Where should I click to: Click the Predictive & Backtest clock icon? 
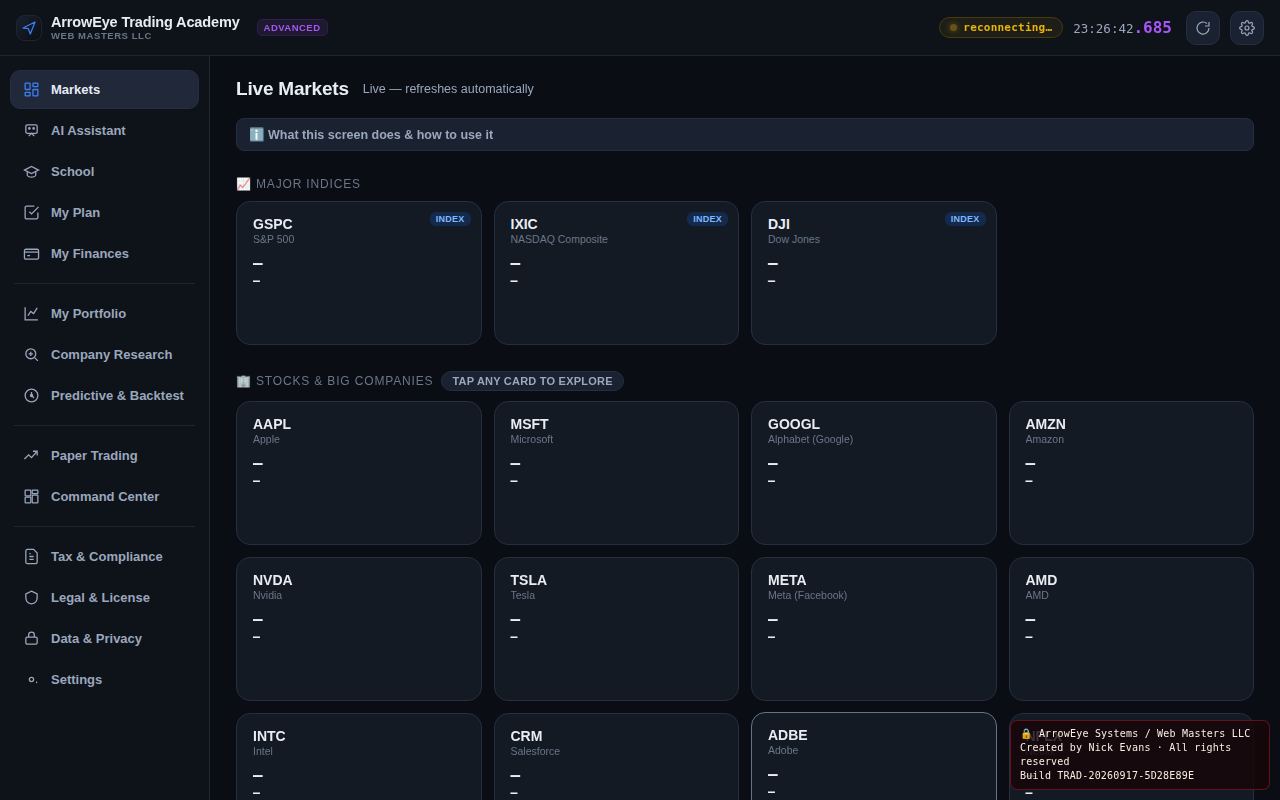tap(31, 396)
